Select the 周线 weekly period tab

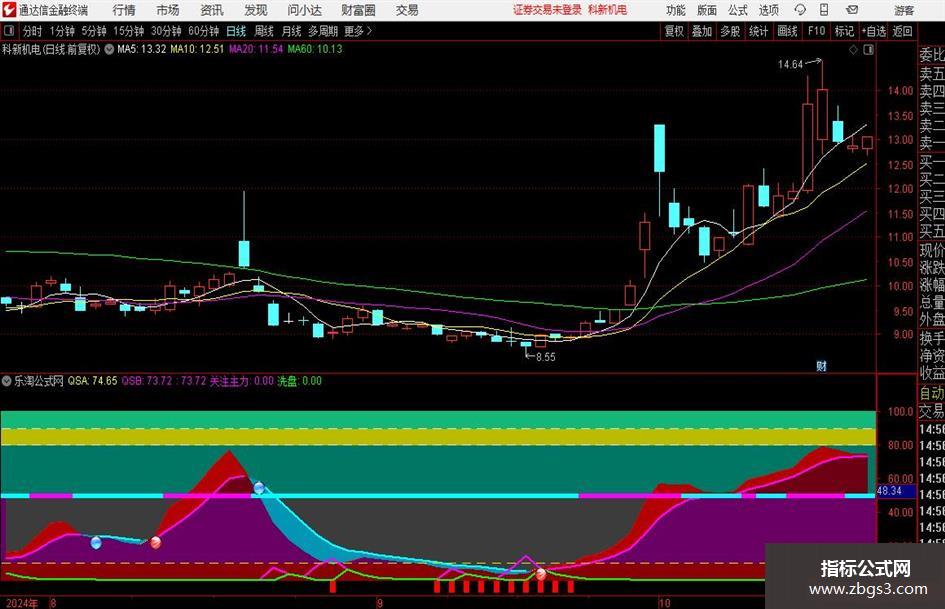(263, 31)
